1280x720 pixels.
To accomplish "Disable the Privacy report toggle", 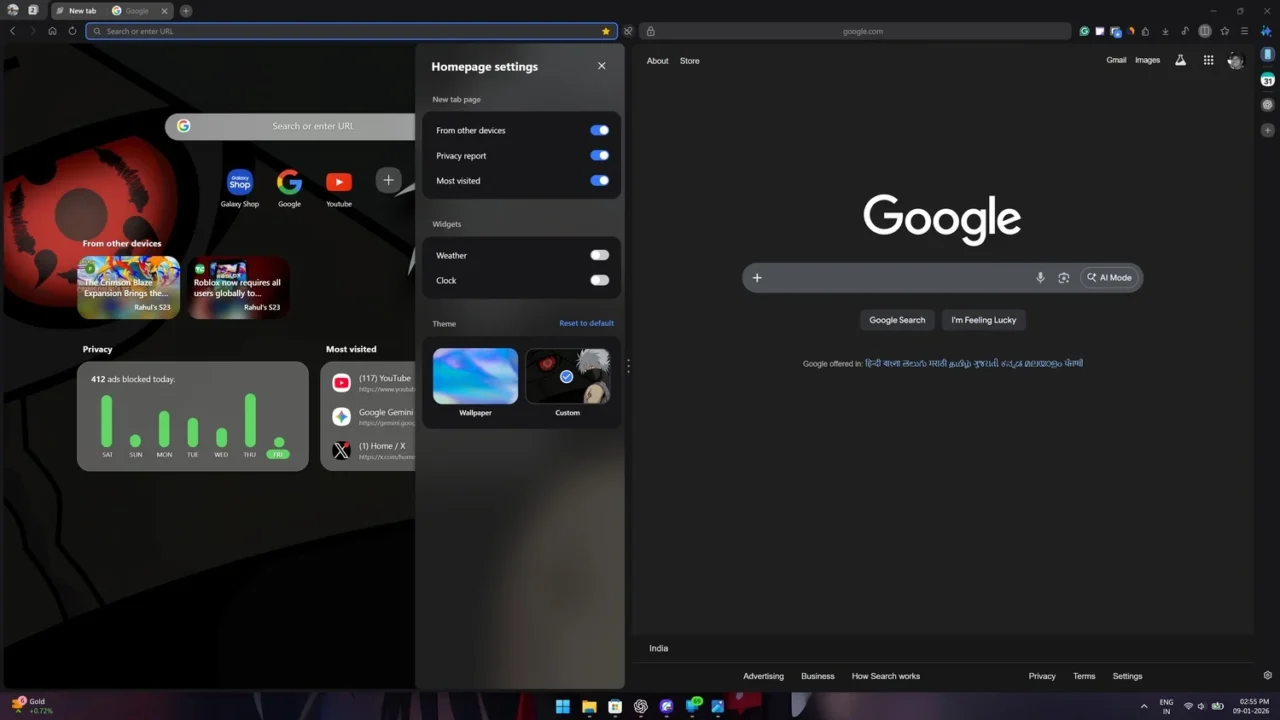I will click(599, 155).
